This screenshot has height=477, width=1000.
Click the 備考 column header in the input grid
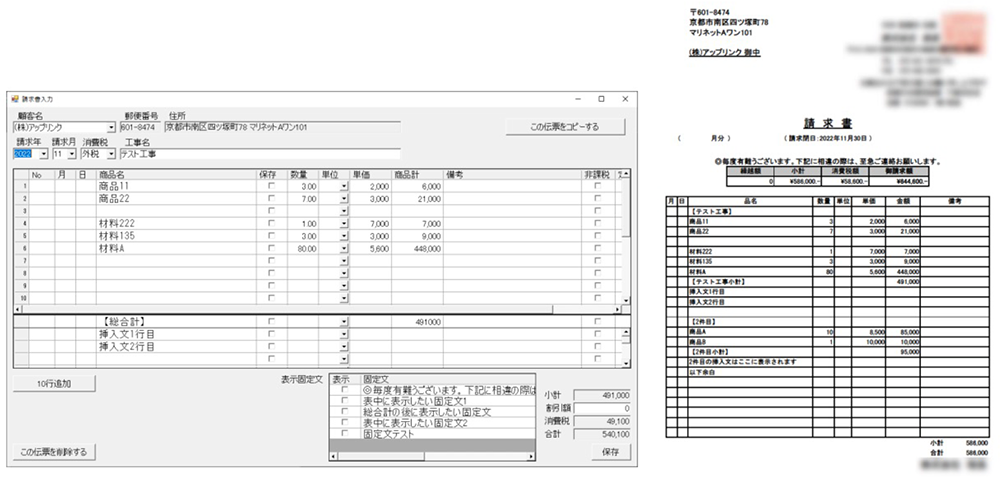(x=511, y=174)
